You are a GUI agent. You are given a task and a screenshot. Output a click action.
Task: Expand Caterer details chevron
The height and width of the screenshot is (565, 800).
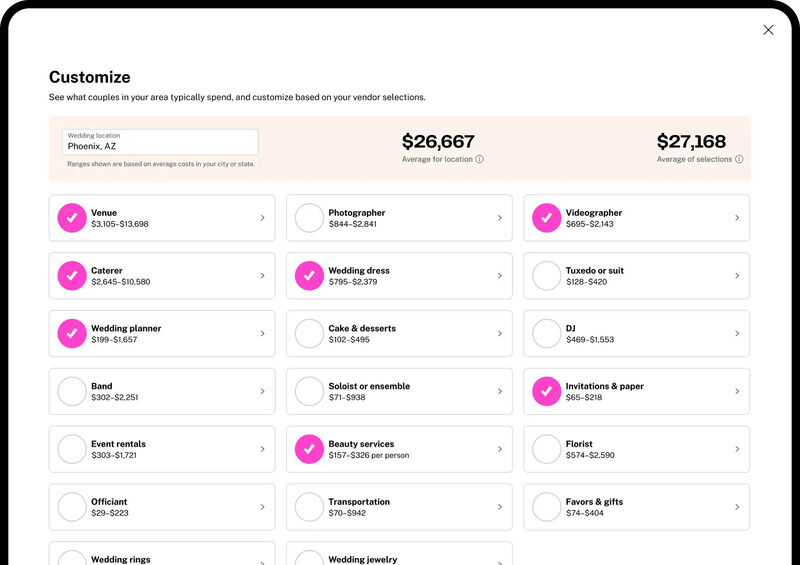(262, 276)
